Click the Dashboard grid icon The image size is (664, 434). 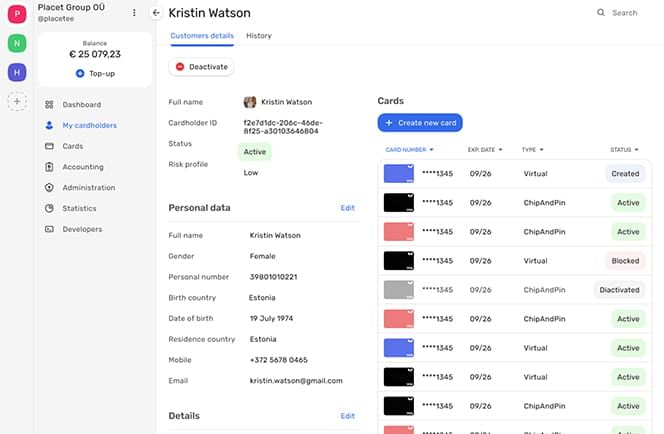[49, 105]
